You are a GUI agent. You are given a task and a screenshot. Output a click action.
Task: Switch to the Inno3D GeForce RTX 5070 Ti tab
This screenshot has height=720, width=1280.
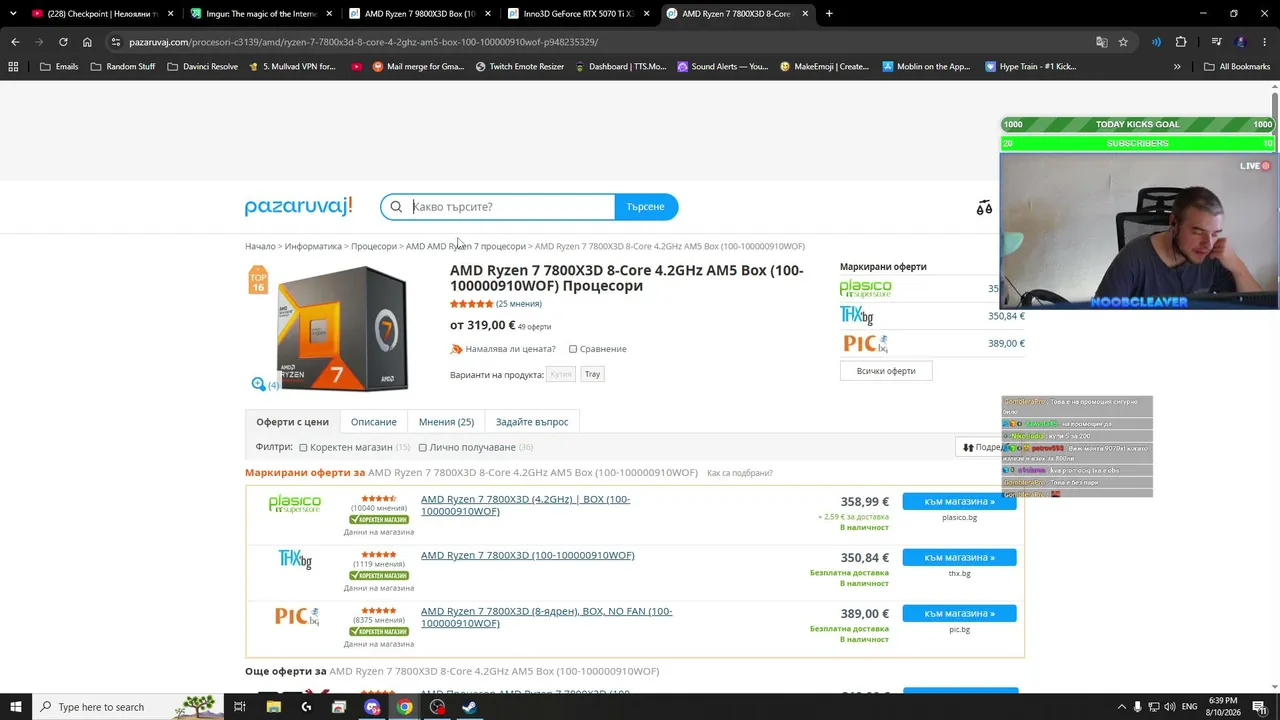coord(576,14)
